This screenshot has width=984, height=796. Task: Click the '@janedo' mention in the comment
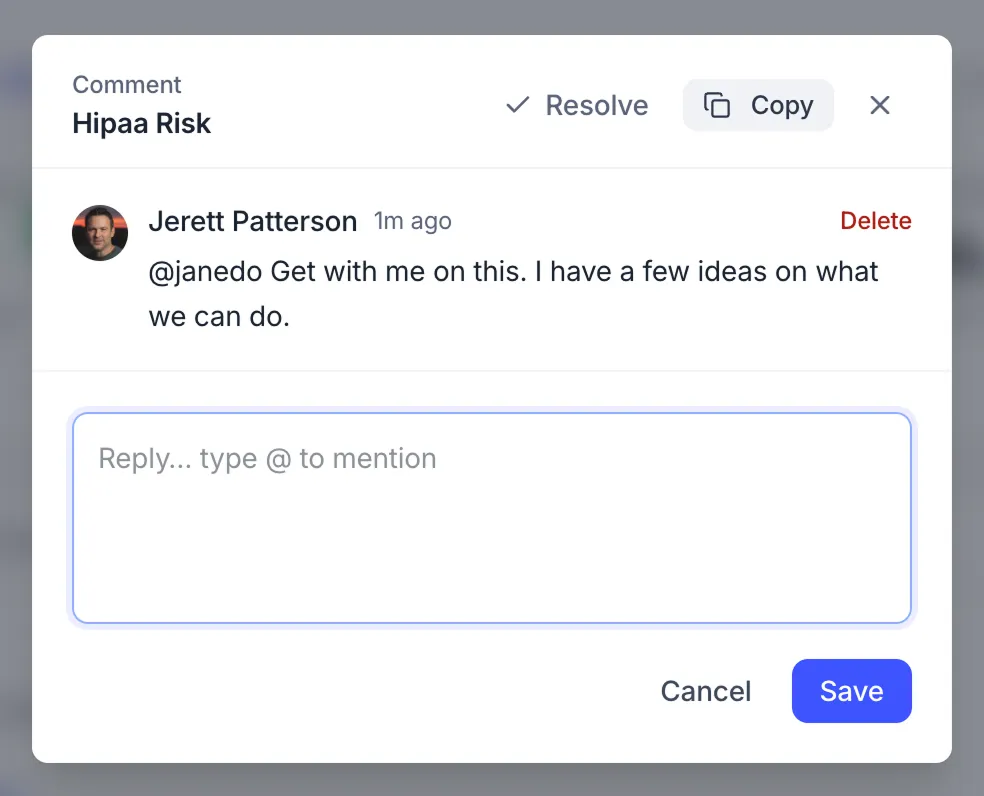[205, 272]
